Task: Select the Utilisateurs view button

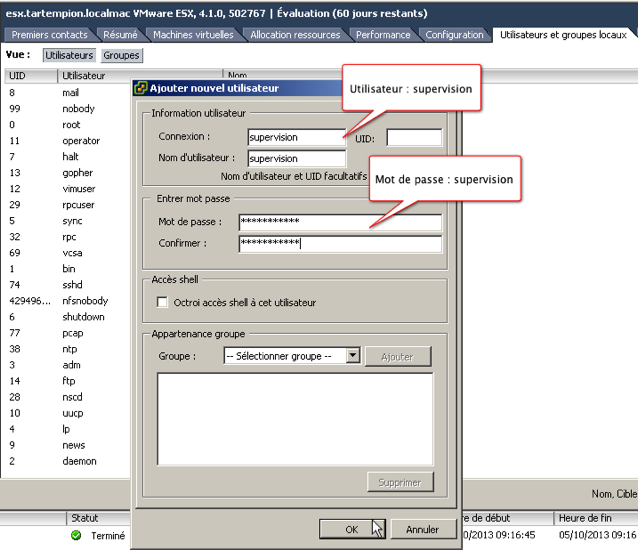Action: (x=69, y=55)
